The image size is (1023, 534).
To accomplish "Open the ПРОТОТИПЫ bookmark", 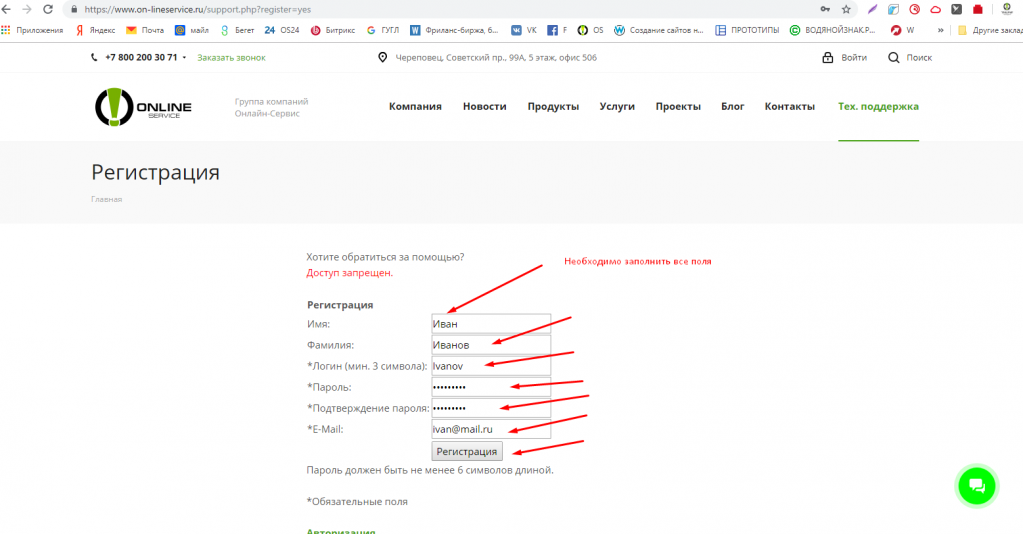I will click(747, 30).
